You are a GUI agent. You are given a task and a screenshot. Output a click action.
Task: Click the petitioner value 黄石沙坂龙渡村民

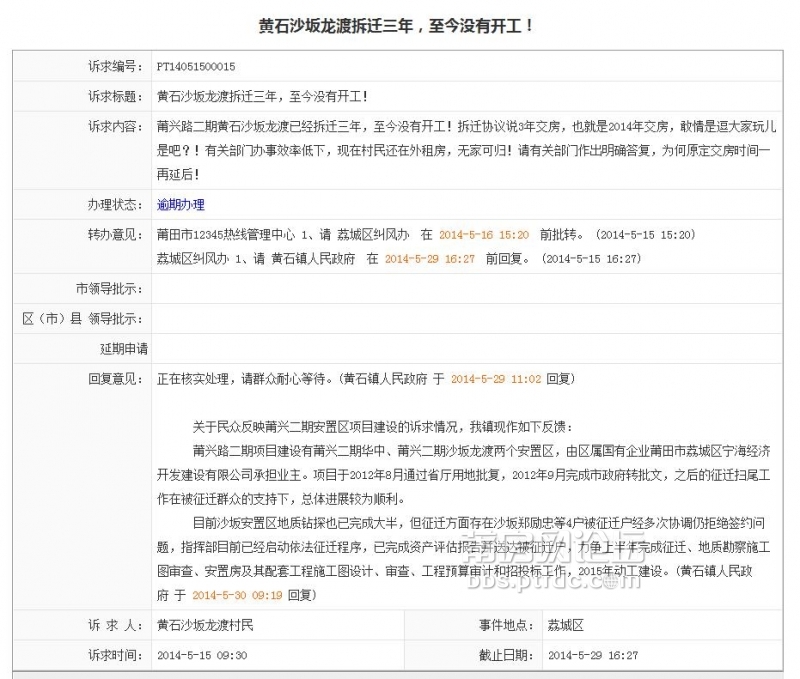pyautogui.click(x=205, y=625)
